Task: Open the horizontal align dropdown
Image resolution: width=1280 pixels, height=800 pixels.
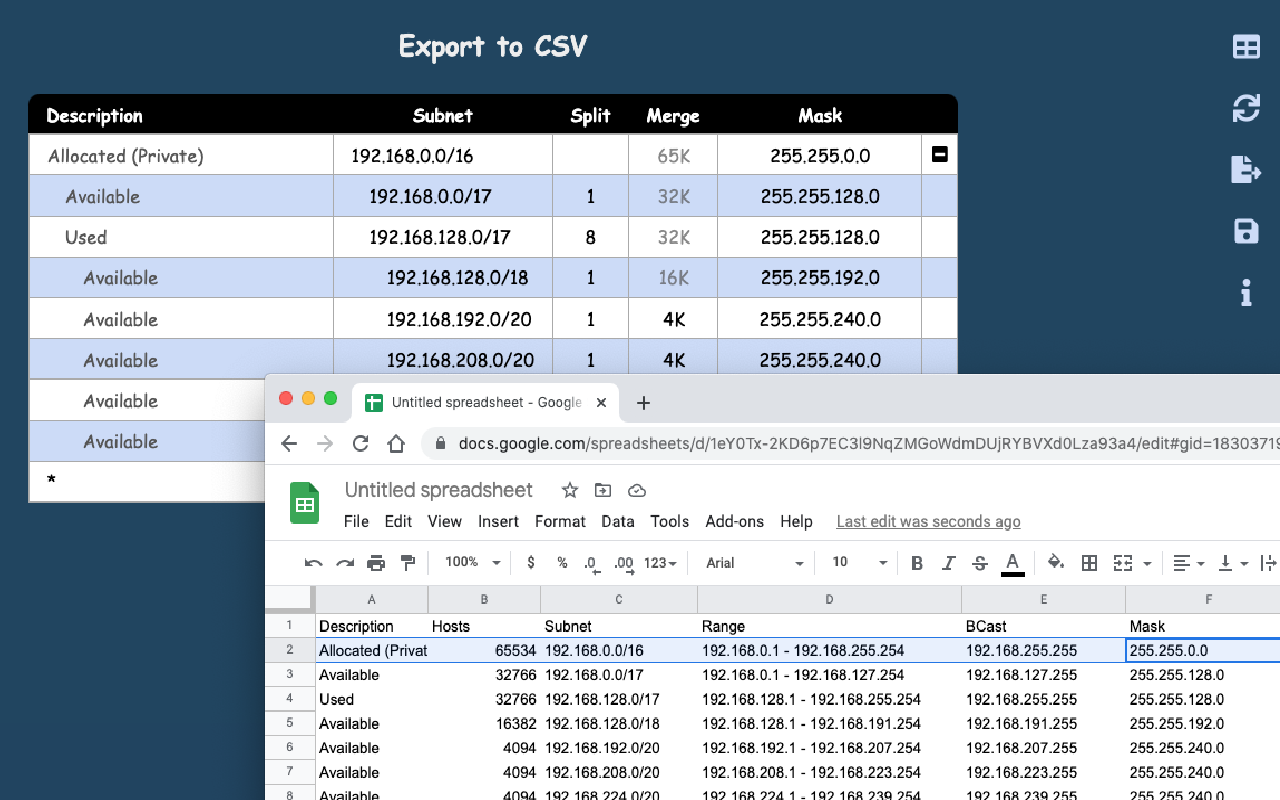Action: [1189, 563]
